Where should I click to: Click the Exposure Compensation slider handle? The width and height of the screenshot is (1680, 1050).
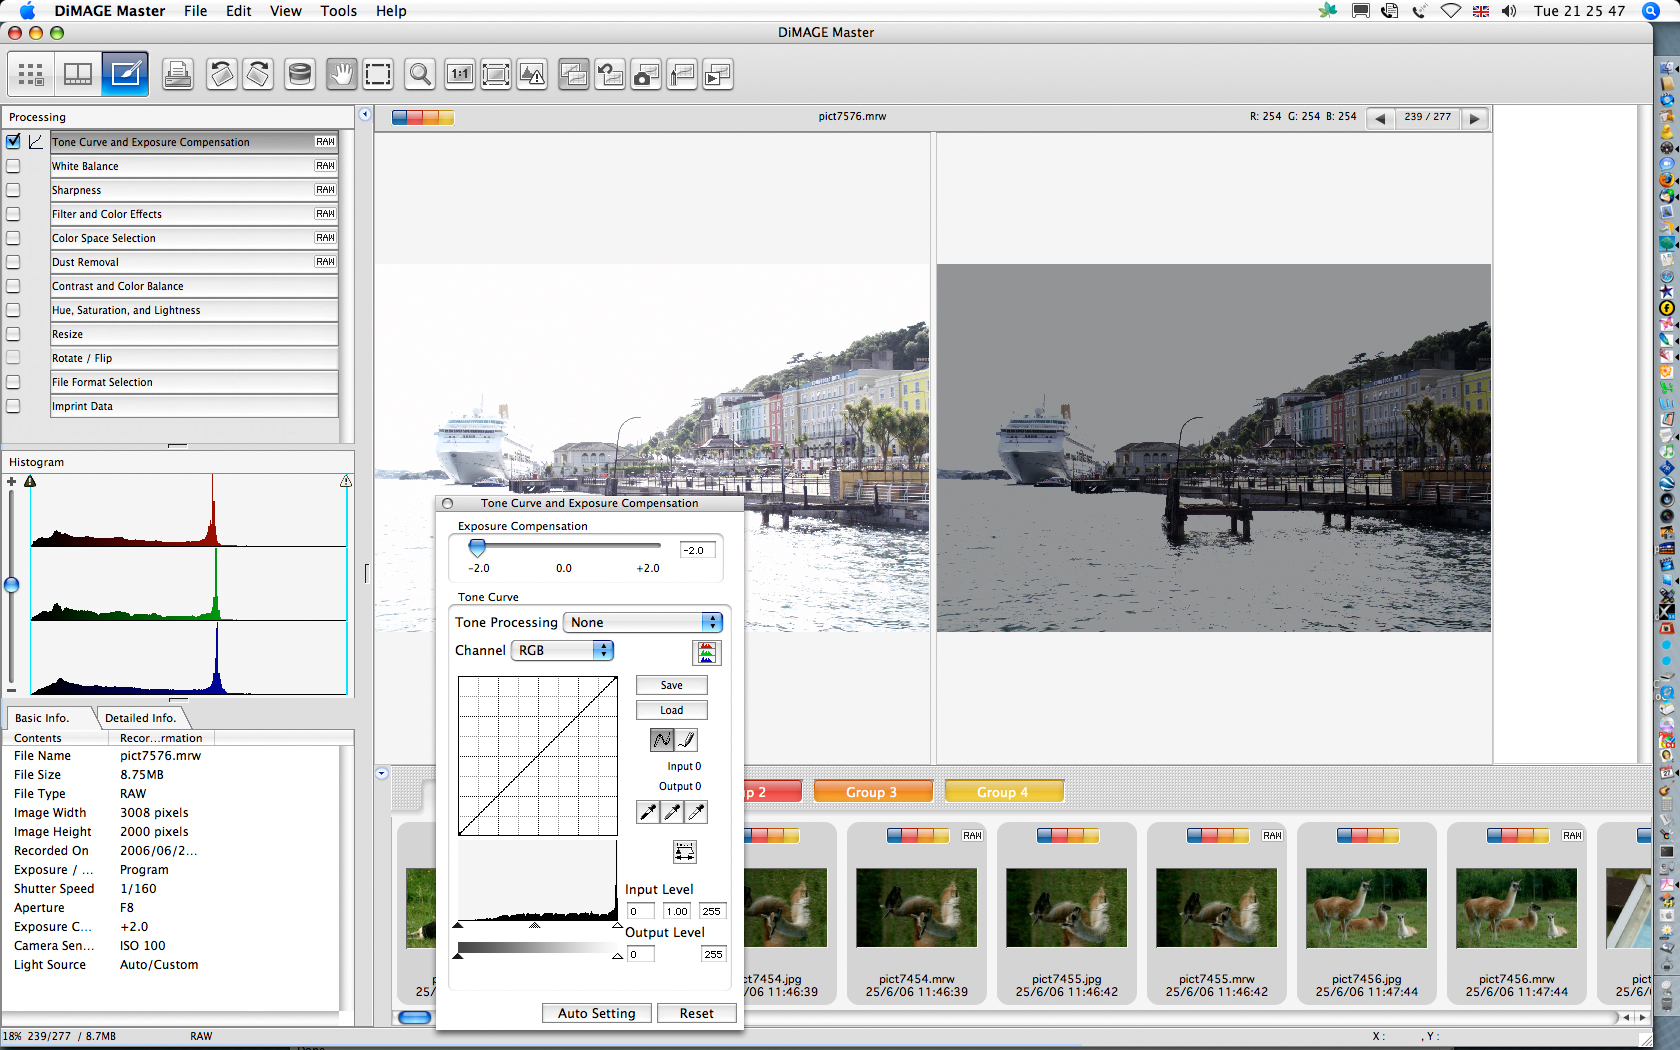tap(477, 548)
